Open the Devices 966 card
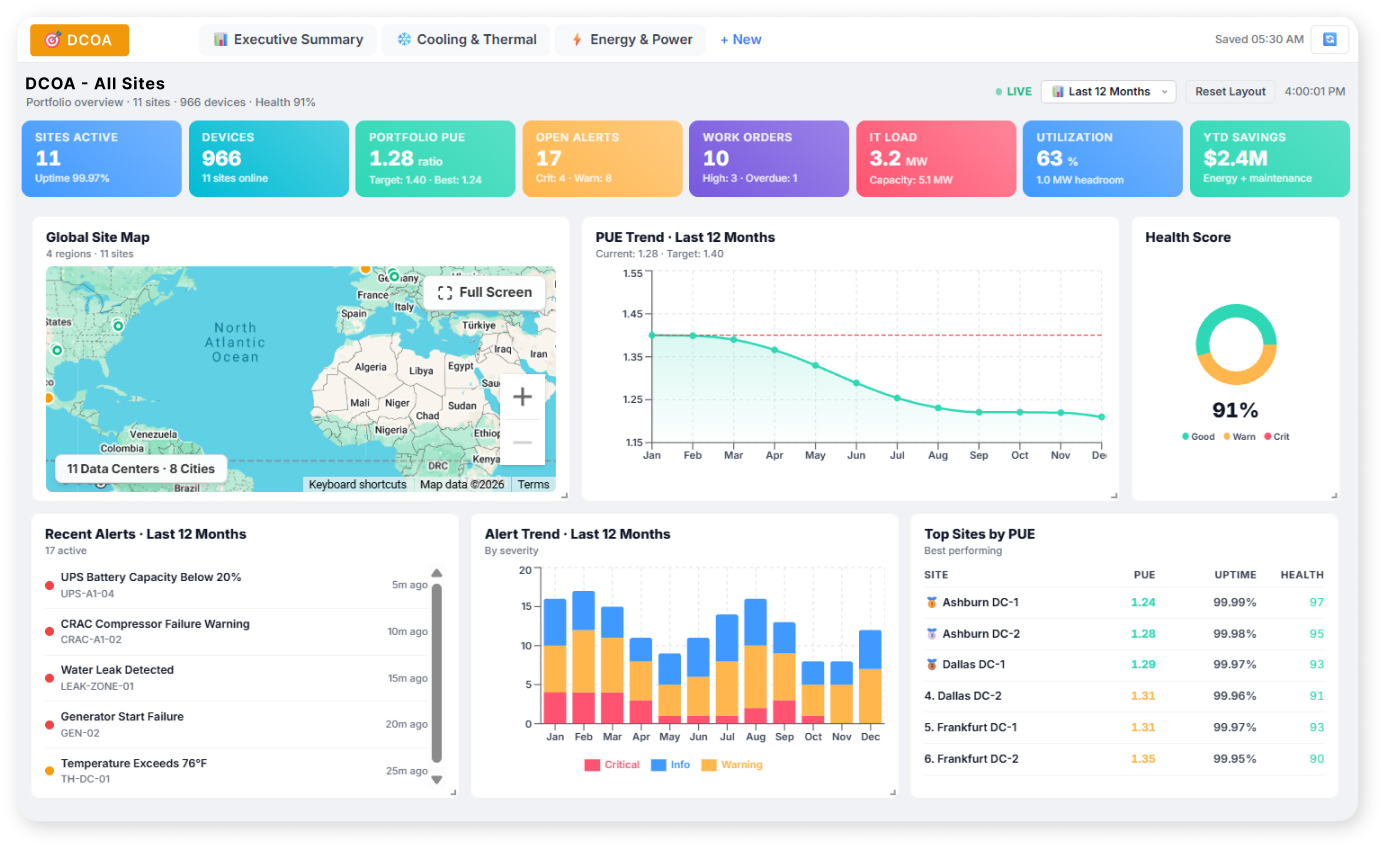Image resolution: width=1384 pixels, height=848 pixels. pos(268,159)
